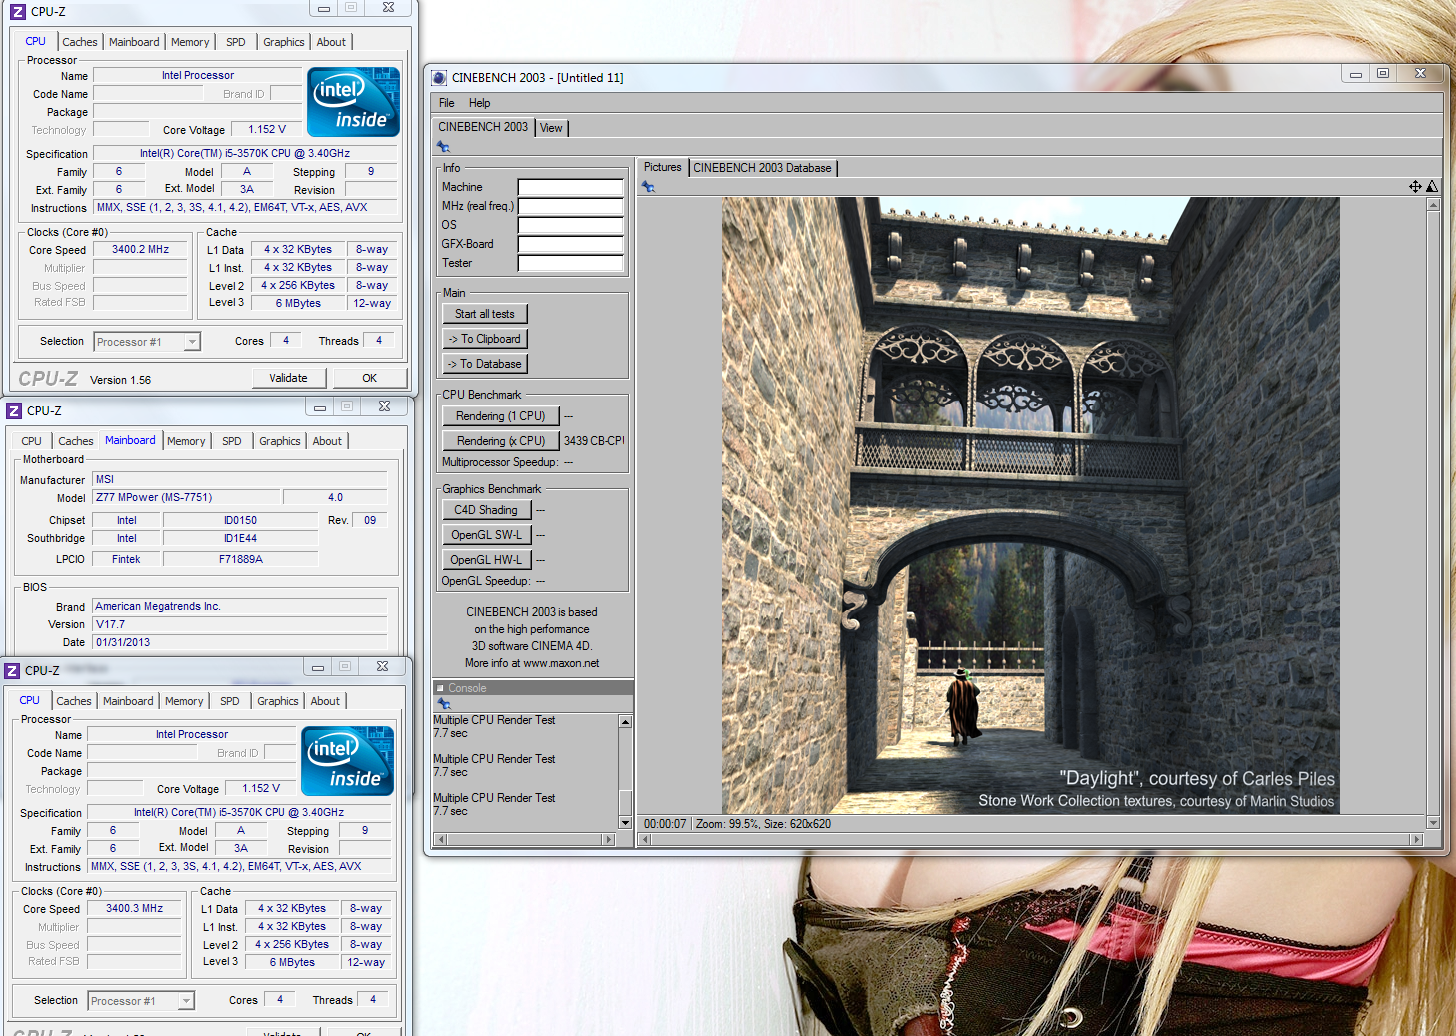Click the OS input field

pos(570,225)
